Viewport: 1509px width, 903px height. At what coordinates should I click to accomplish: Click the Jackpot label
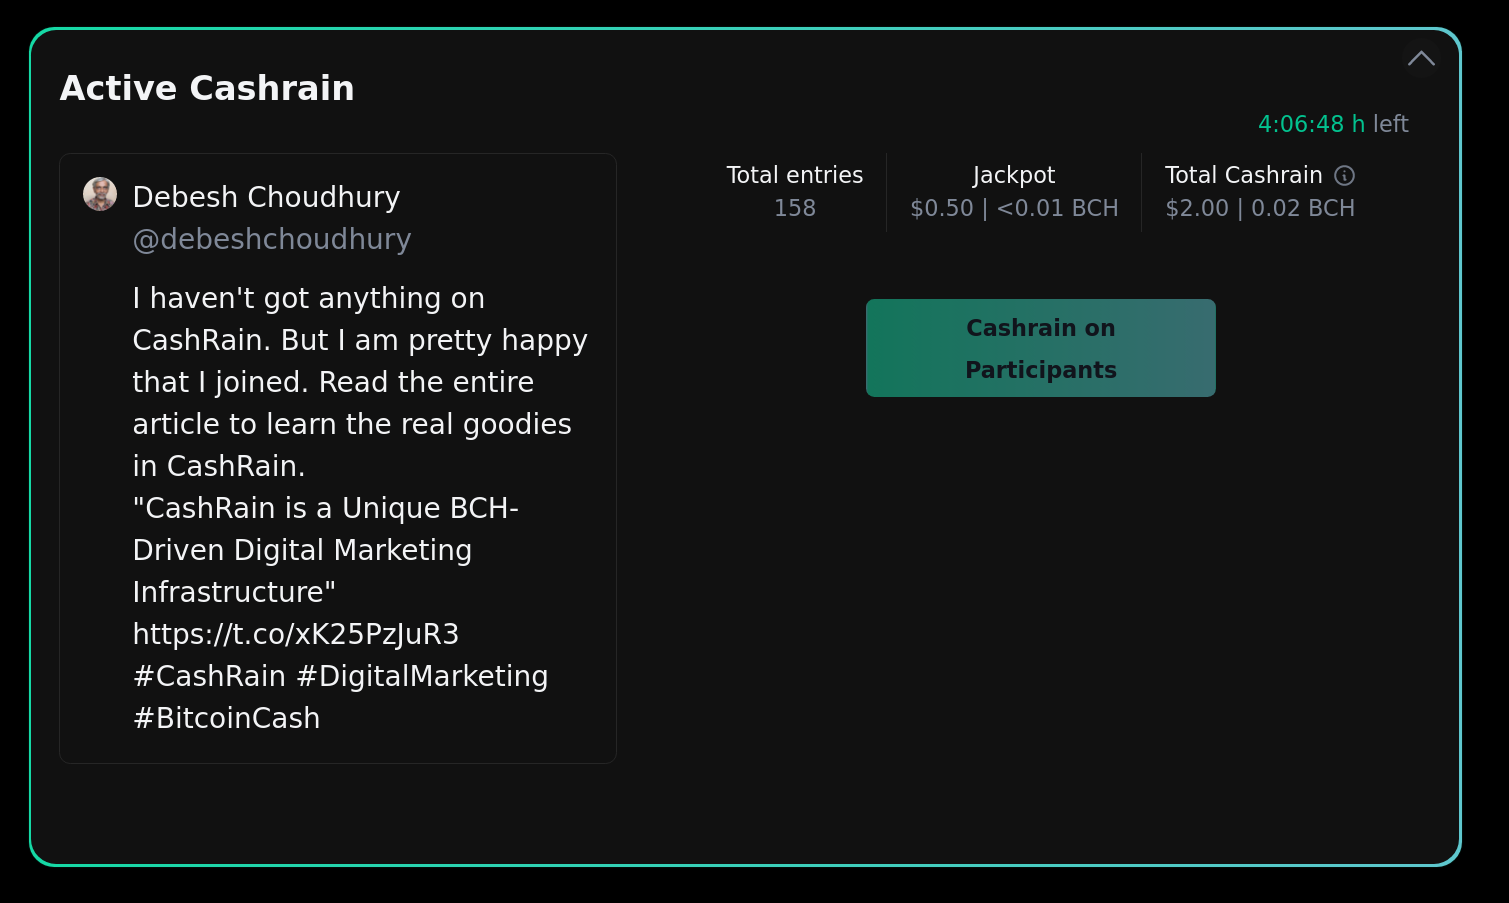tap(1014, 175)
